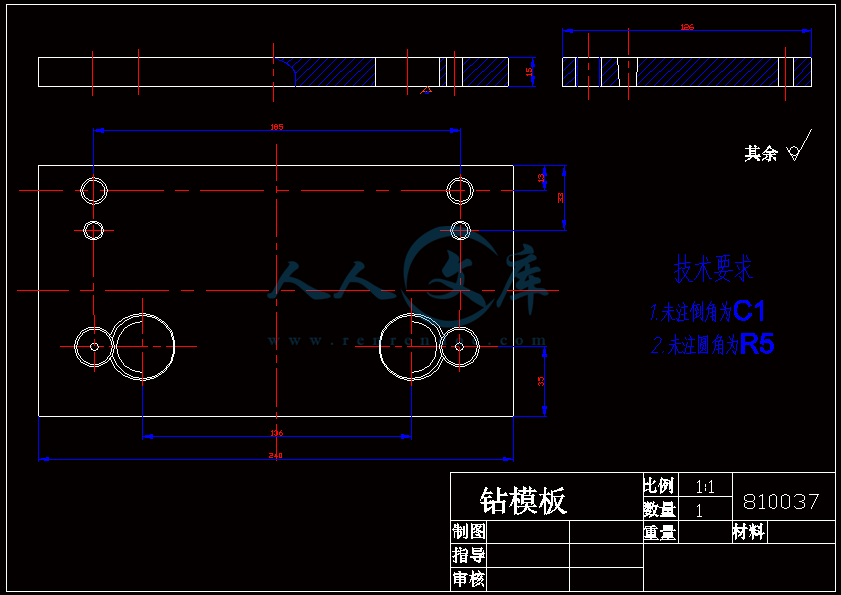Click the drawing number 810037
This screenshot has width=841, height=595.
[781, 502]
